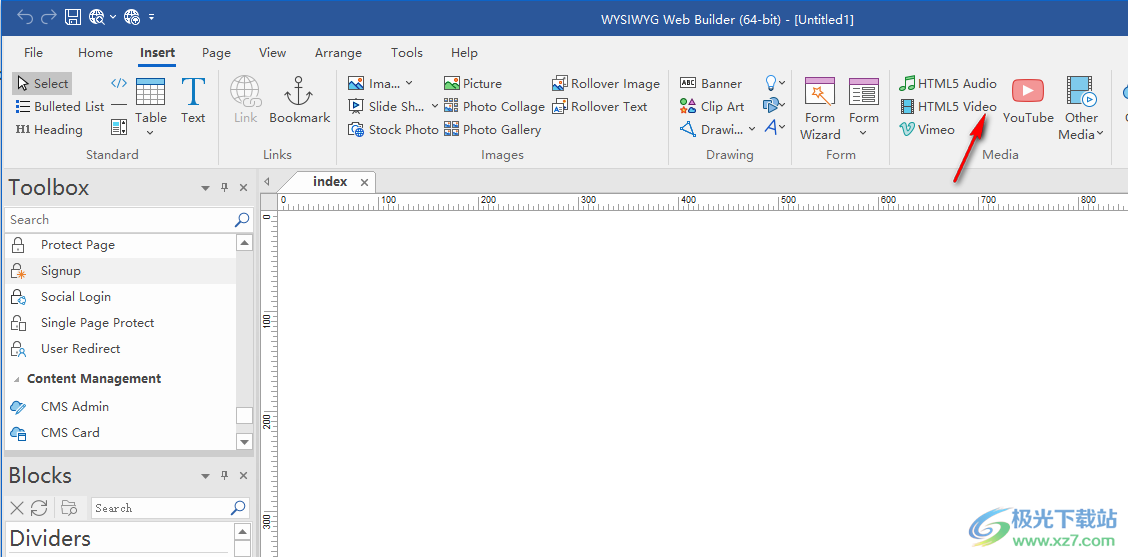Click the globe magnifier Preview icon
This screenshot has width=1128, height=557.
(x=96, y=17)
